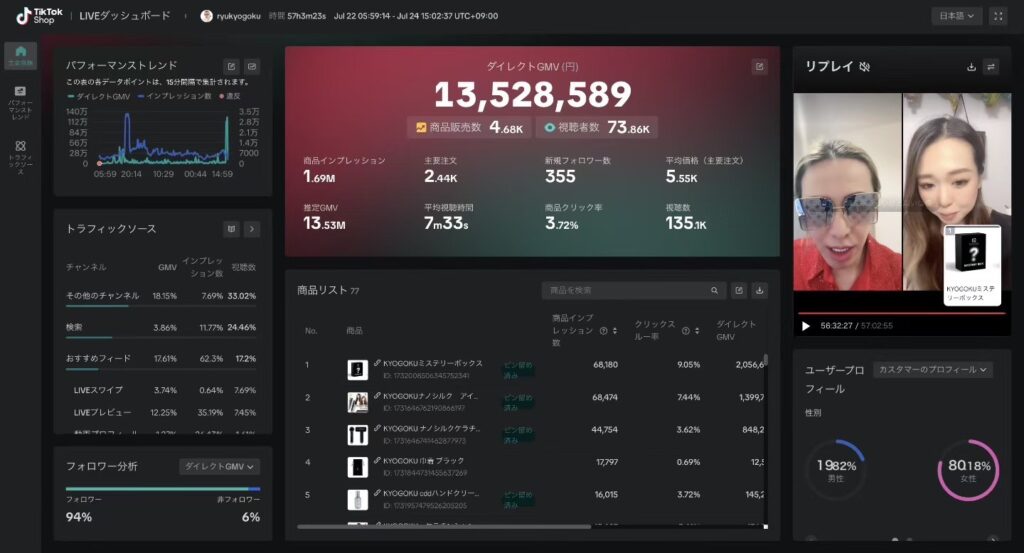Open the ダイレクトGMV dropdown in フォロワー分析
The width and height of the screenshot is (1024, 553).
coord(219,466)
